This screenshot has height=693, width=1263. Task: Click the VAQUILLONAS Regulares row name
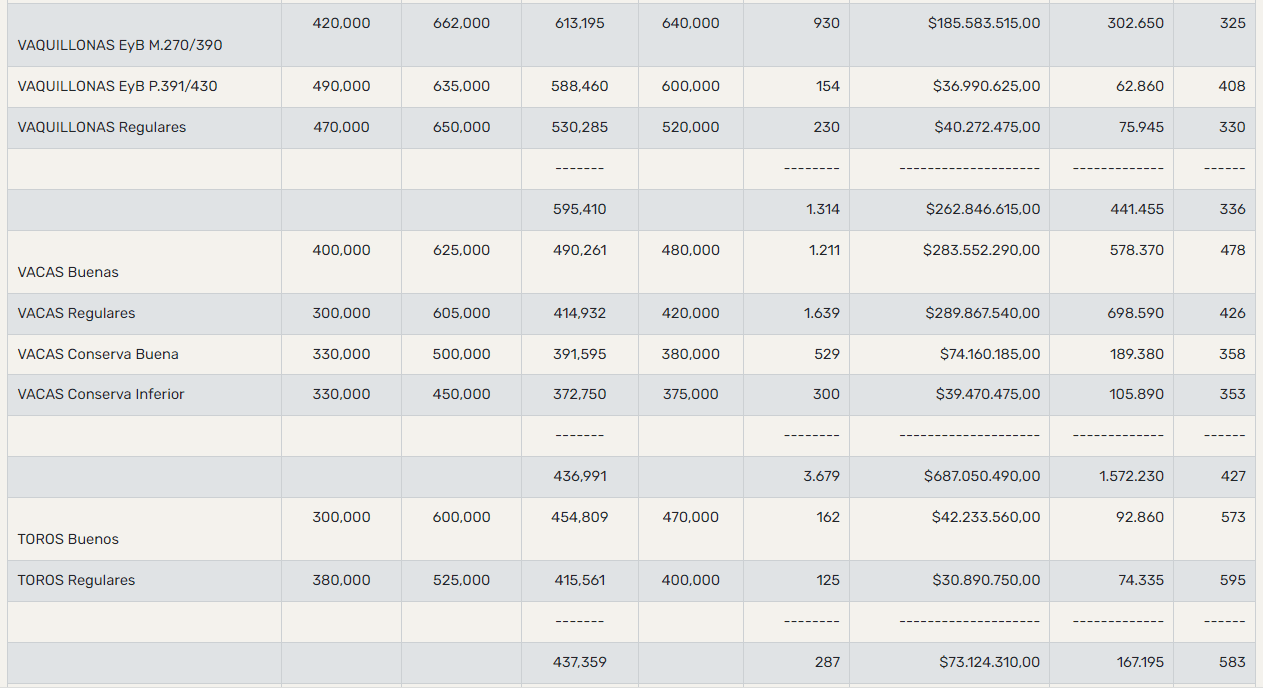[x=102, y=128]
